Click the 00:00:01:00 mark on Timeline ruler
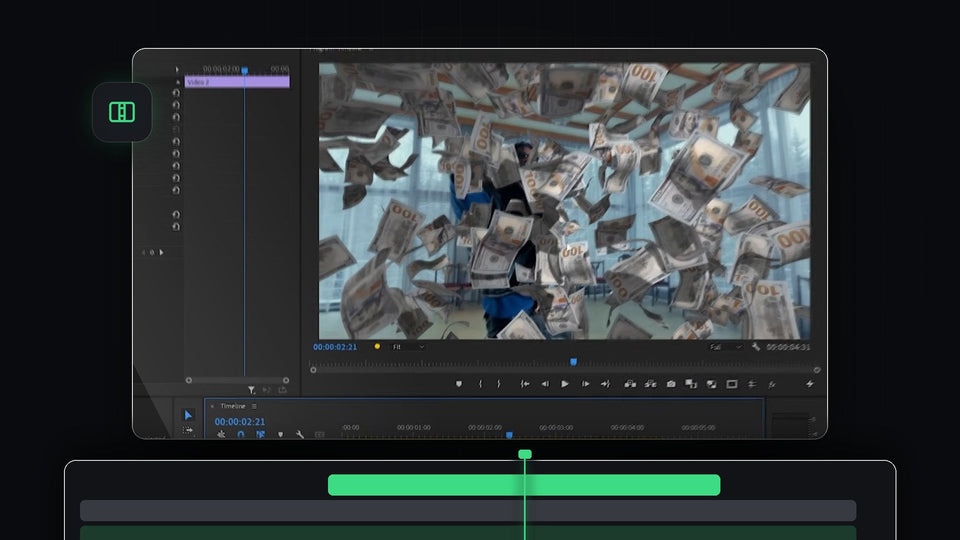 (x=413, y=427)
